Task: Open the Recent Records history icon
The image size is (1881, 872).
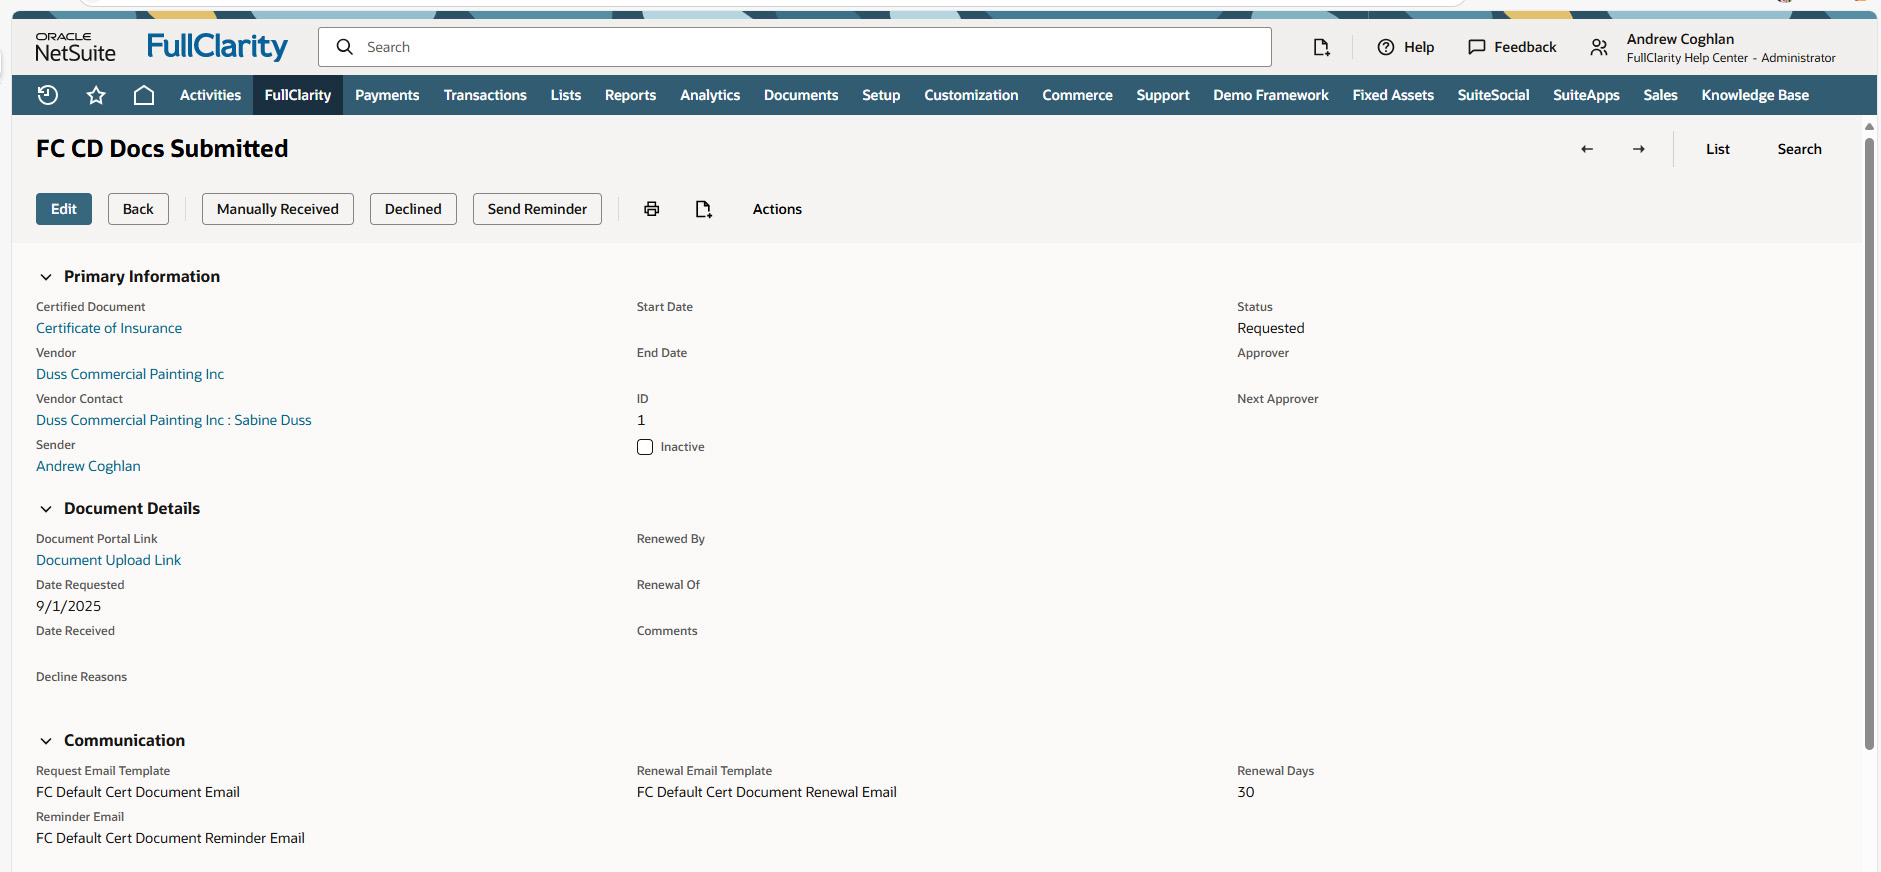Action: tap(47, 95)
